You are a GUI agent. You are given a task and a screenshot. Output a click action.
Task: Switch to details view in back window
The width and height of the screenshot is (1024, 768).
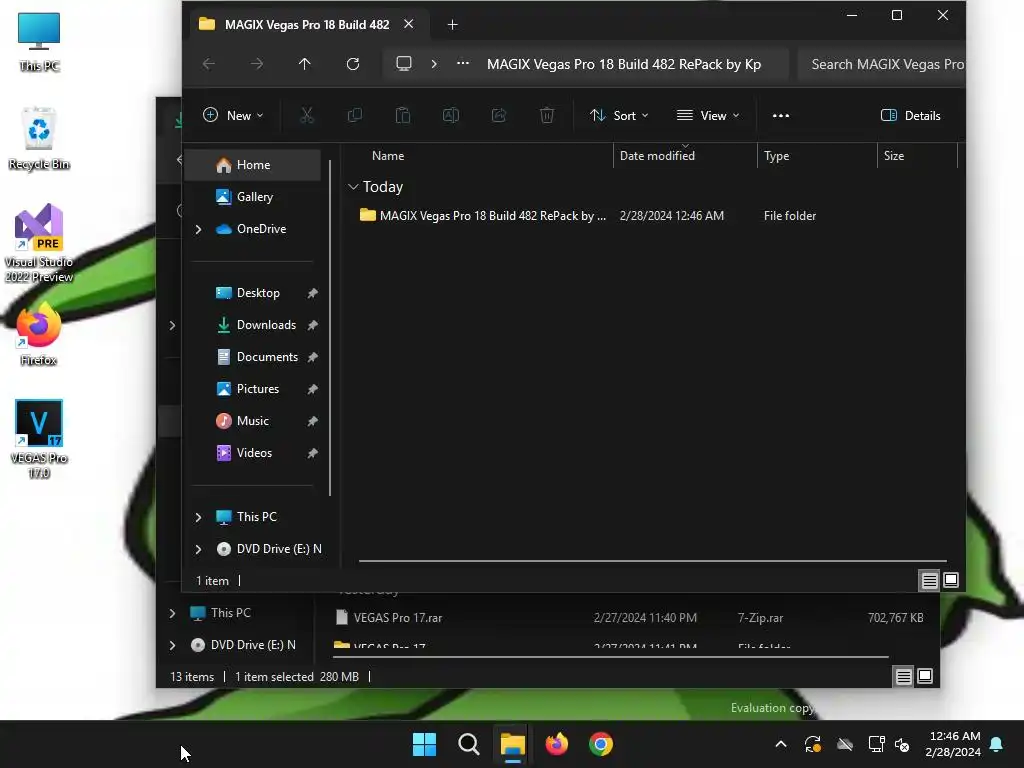[x=903, y=677]
